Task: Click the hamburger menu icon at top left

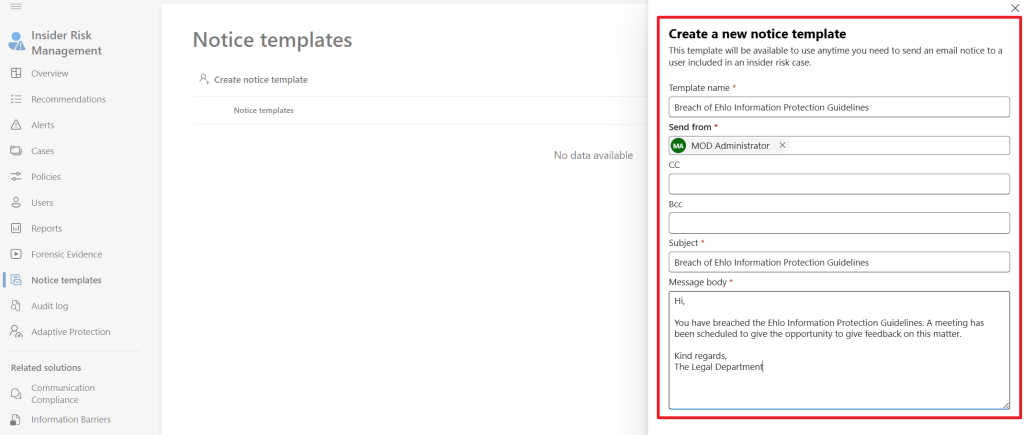Action: click(15, 6)
